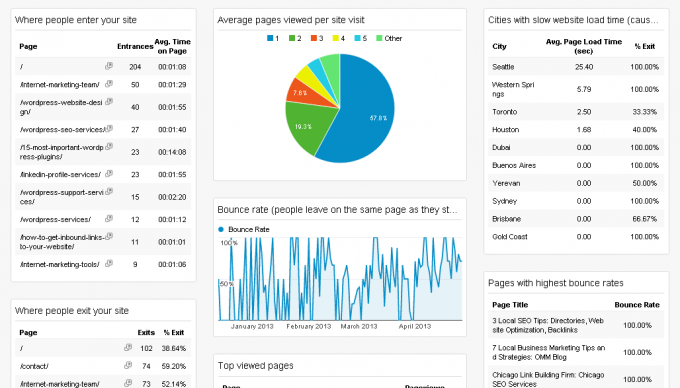Select Brisbane city row
The image size is (680, 388).
point(575,219)
